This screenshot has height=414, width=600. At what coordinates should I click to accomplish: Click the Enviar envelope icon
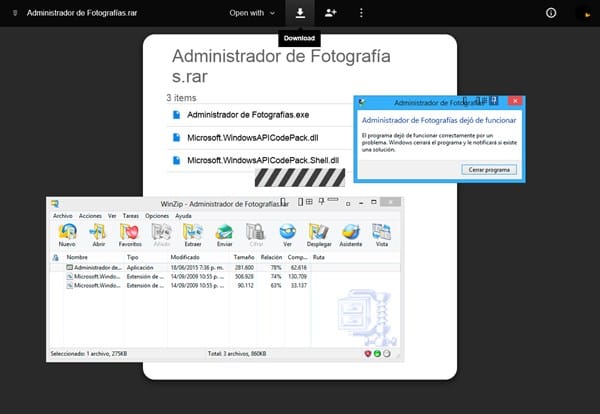[224, 234]
